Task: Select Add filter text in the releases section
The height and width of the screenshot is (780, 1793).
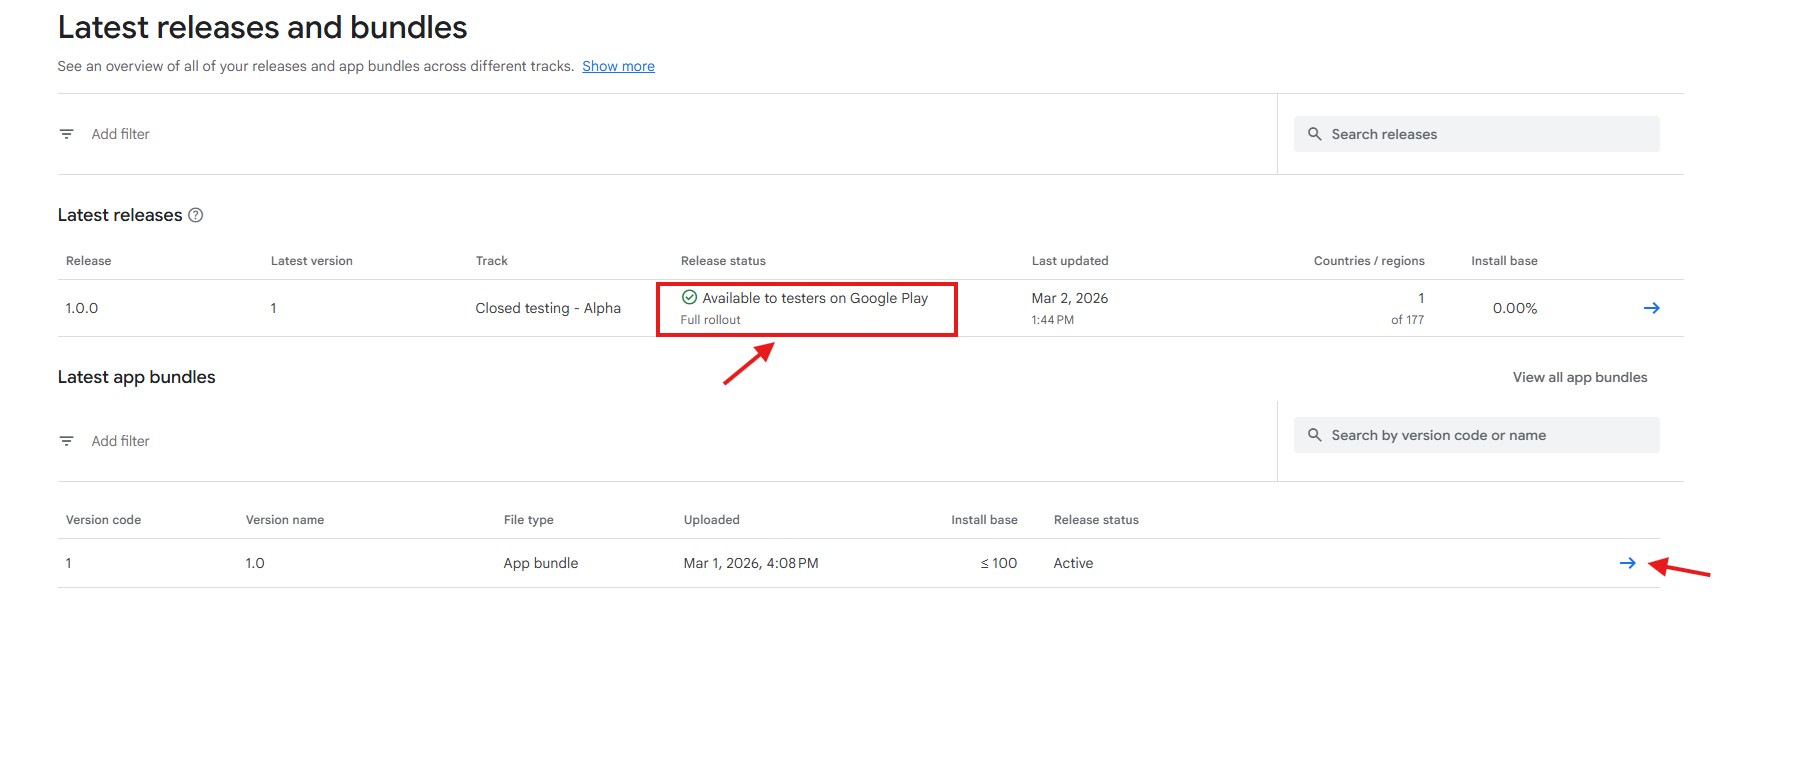Action: (120, 134)
